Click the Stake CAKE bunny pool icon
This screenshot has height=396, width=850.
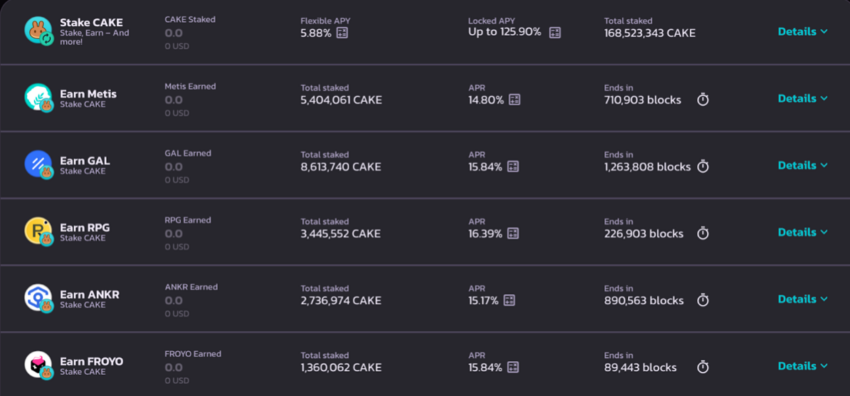[x=38, y=30]
